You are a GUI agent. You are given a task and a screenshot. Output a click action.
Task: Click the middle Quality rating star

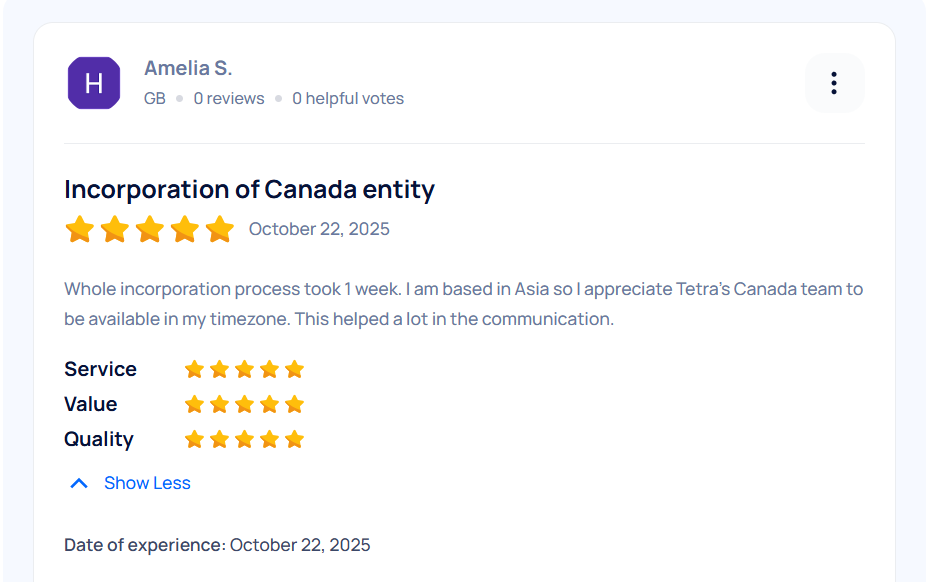(x=244, y=439)
